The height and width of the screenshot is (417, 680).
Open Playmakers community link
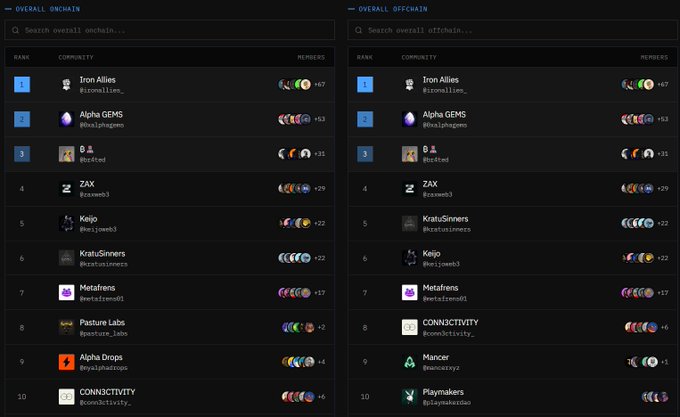tap(443, 392)
